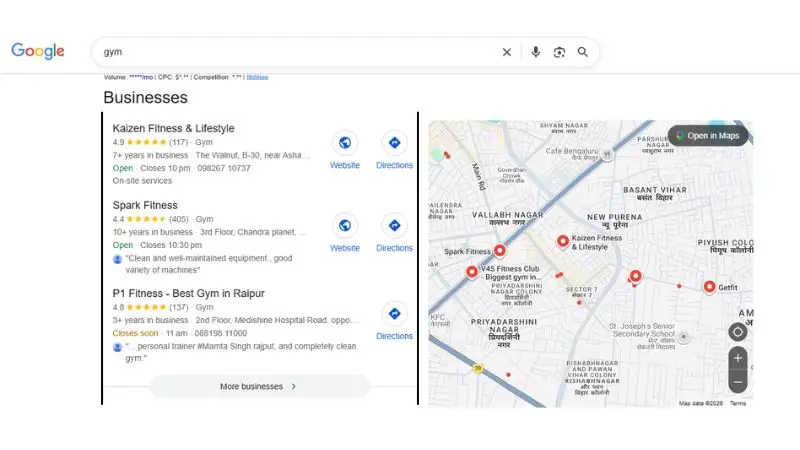The image size is (800, 450).
Task: Click the reviewer avatar beside P1 Fitness review
Action: 117,347
